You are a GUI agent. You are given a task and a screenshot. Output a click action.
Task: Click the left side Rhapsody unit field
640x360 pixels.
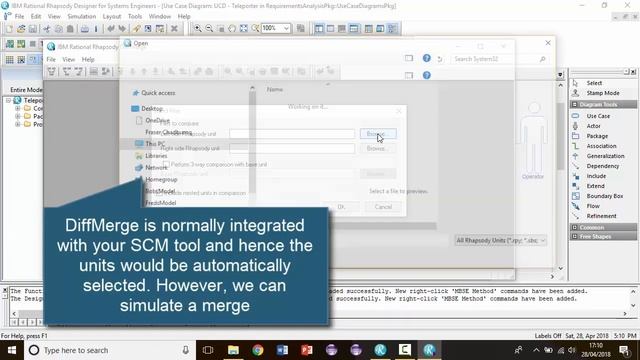pos(292,133)
